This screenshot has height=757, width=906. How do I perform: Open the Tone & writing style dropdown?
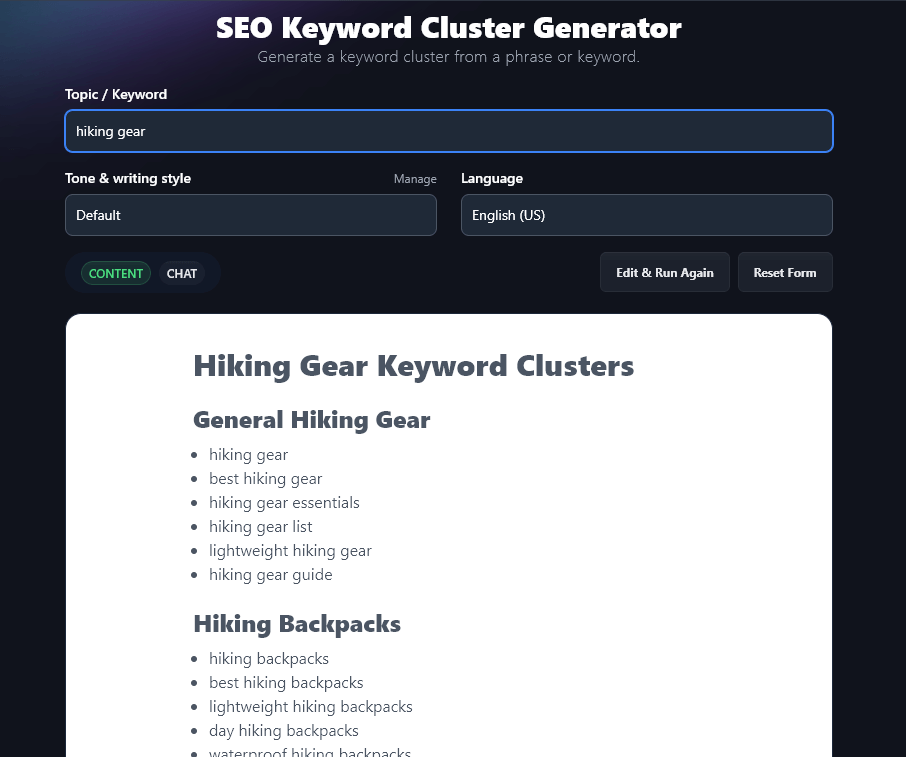[250, 215]
